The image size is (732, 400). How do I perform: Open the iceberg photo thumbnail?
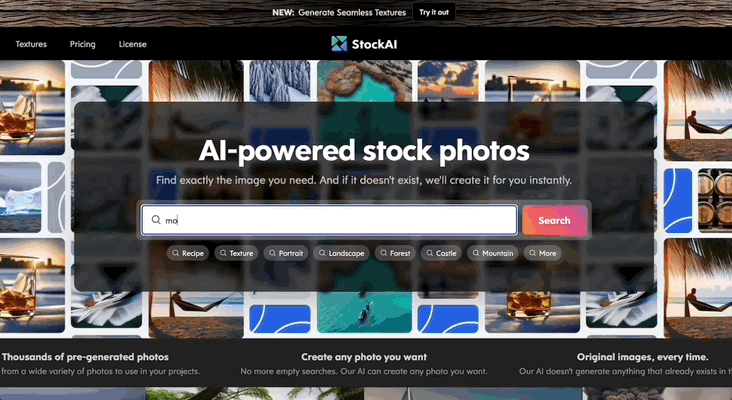(x=21, y=197)
